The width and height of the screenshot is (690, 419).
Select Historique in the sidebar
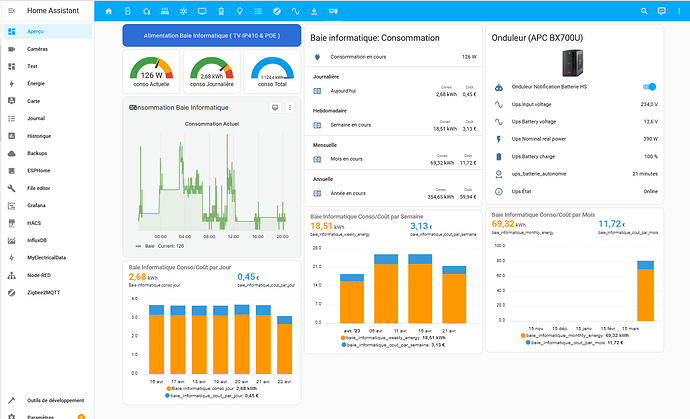click(x=39, y=135)
